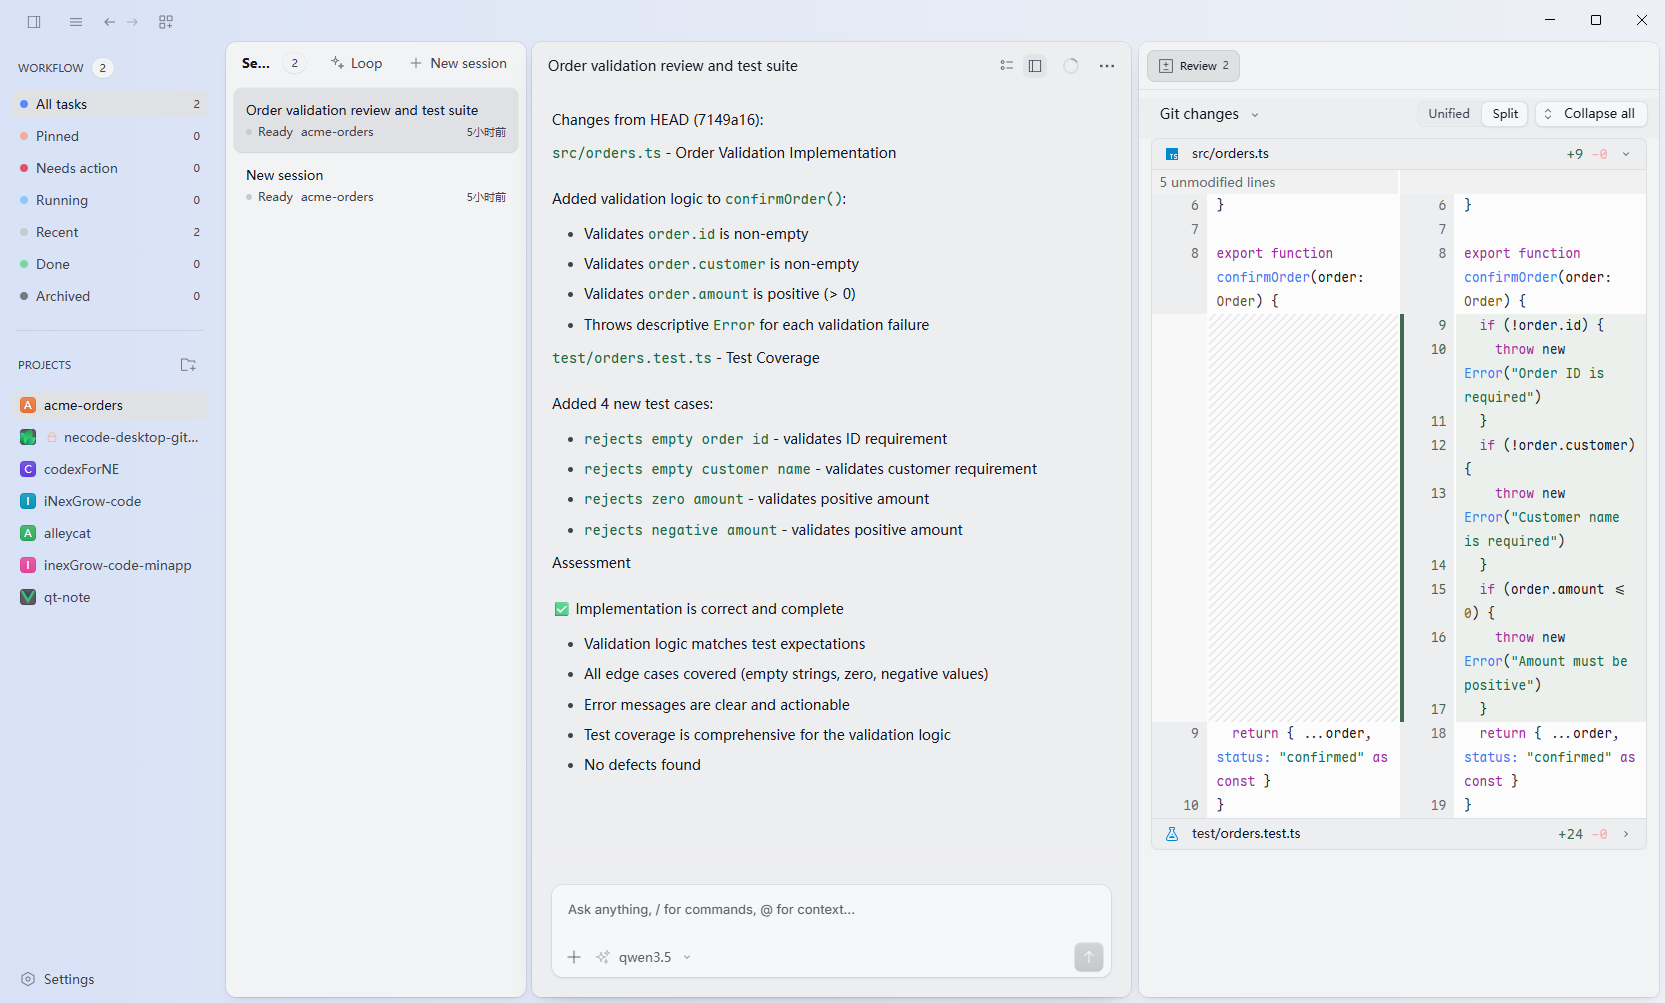The width and height of the screenshot is (1665, 1003).
Task: Go forward with the right arrow
Action: tap(133, 21)
